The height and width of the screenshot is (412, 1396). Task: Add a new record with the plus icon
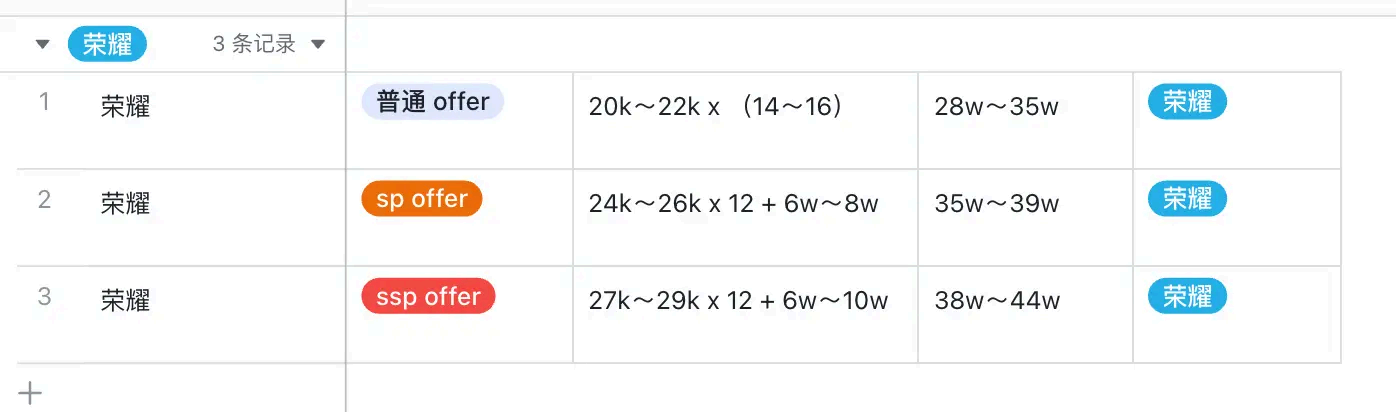pos(30,393)
